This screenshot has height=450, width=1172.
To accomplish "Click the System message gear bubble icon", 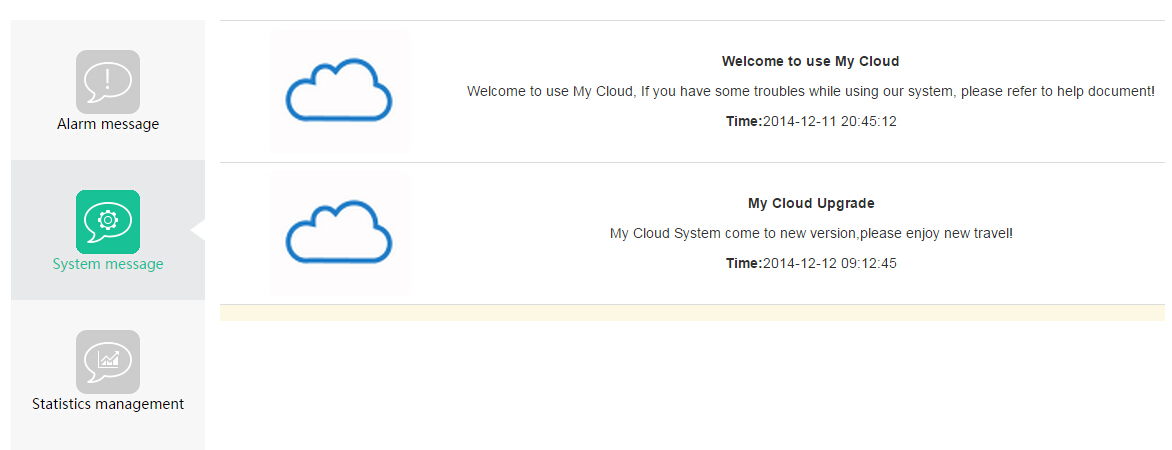I will coord(108,221).
